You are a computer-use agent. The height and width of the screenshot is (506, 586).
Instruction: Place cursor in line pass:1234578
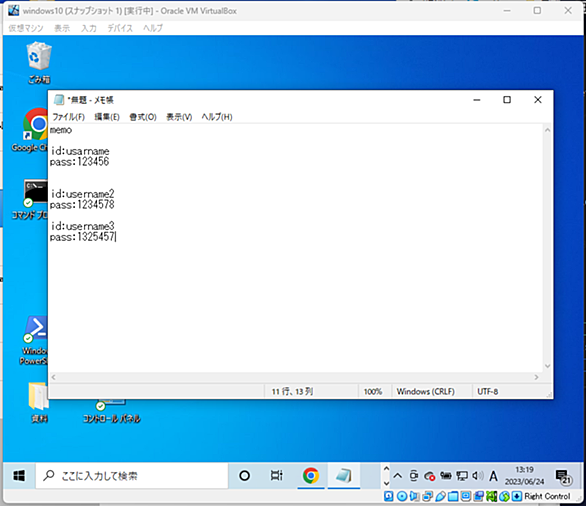[82, 204]
